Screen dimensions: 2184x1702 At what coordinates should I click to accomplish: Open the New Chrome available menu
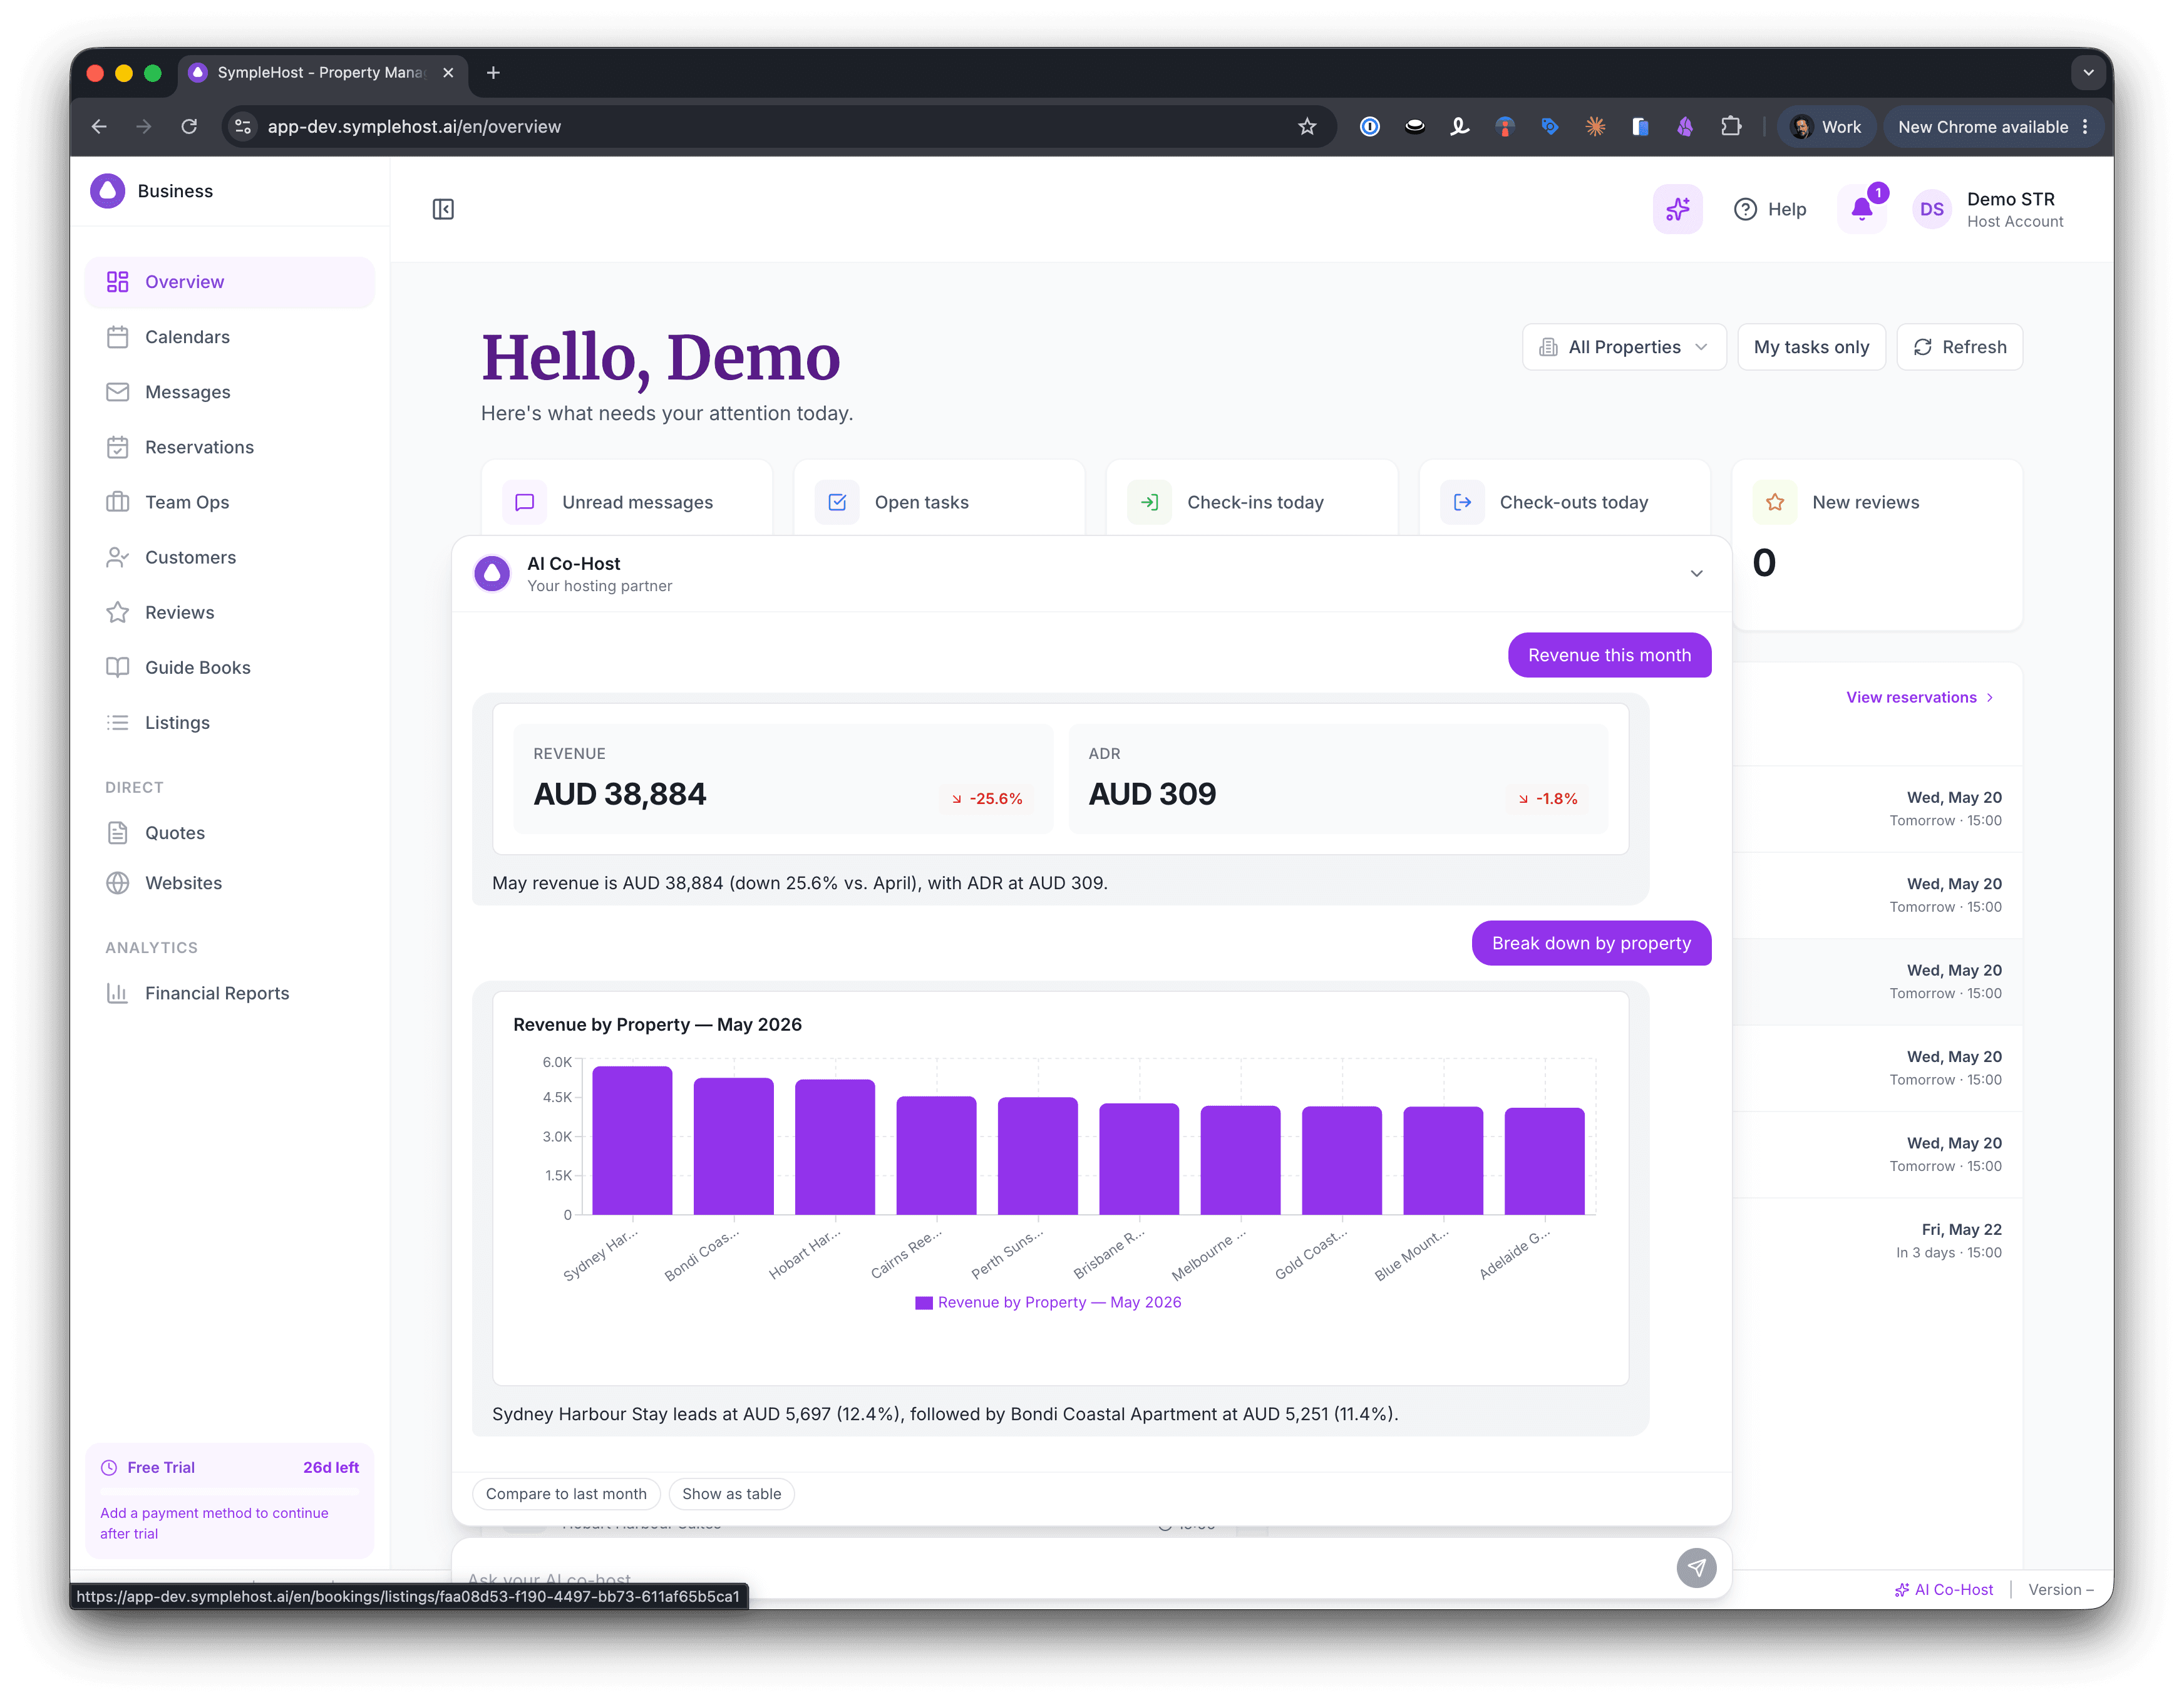click(x=1994, y=127)
